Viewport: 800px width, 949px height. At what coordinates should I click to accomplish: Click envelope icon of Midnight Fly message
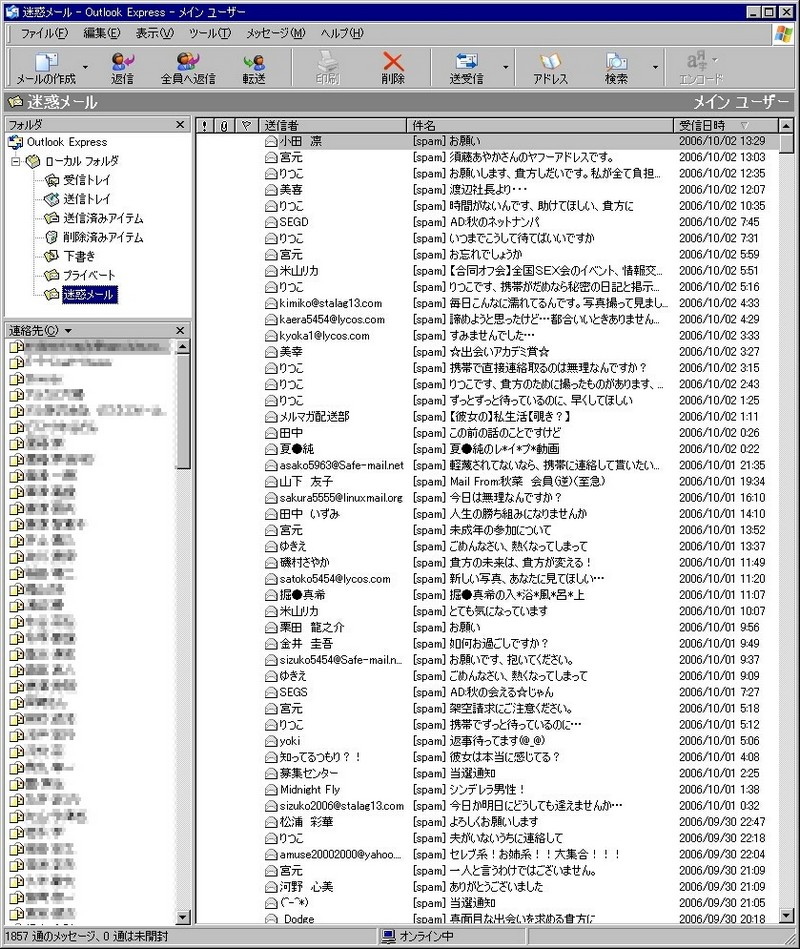[x=270, y=790]
